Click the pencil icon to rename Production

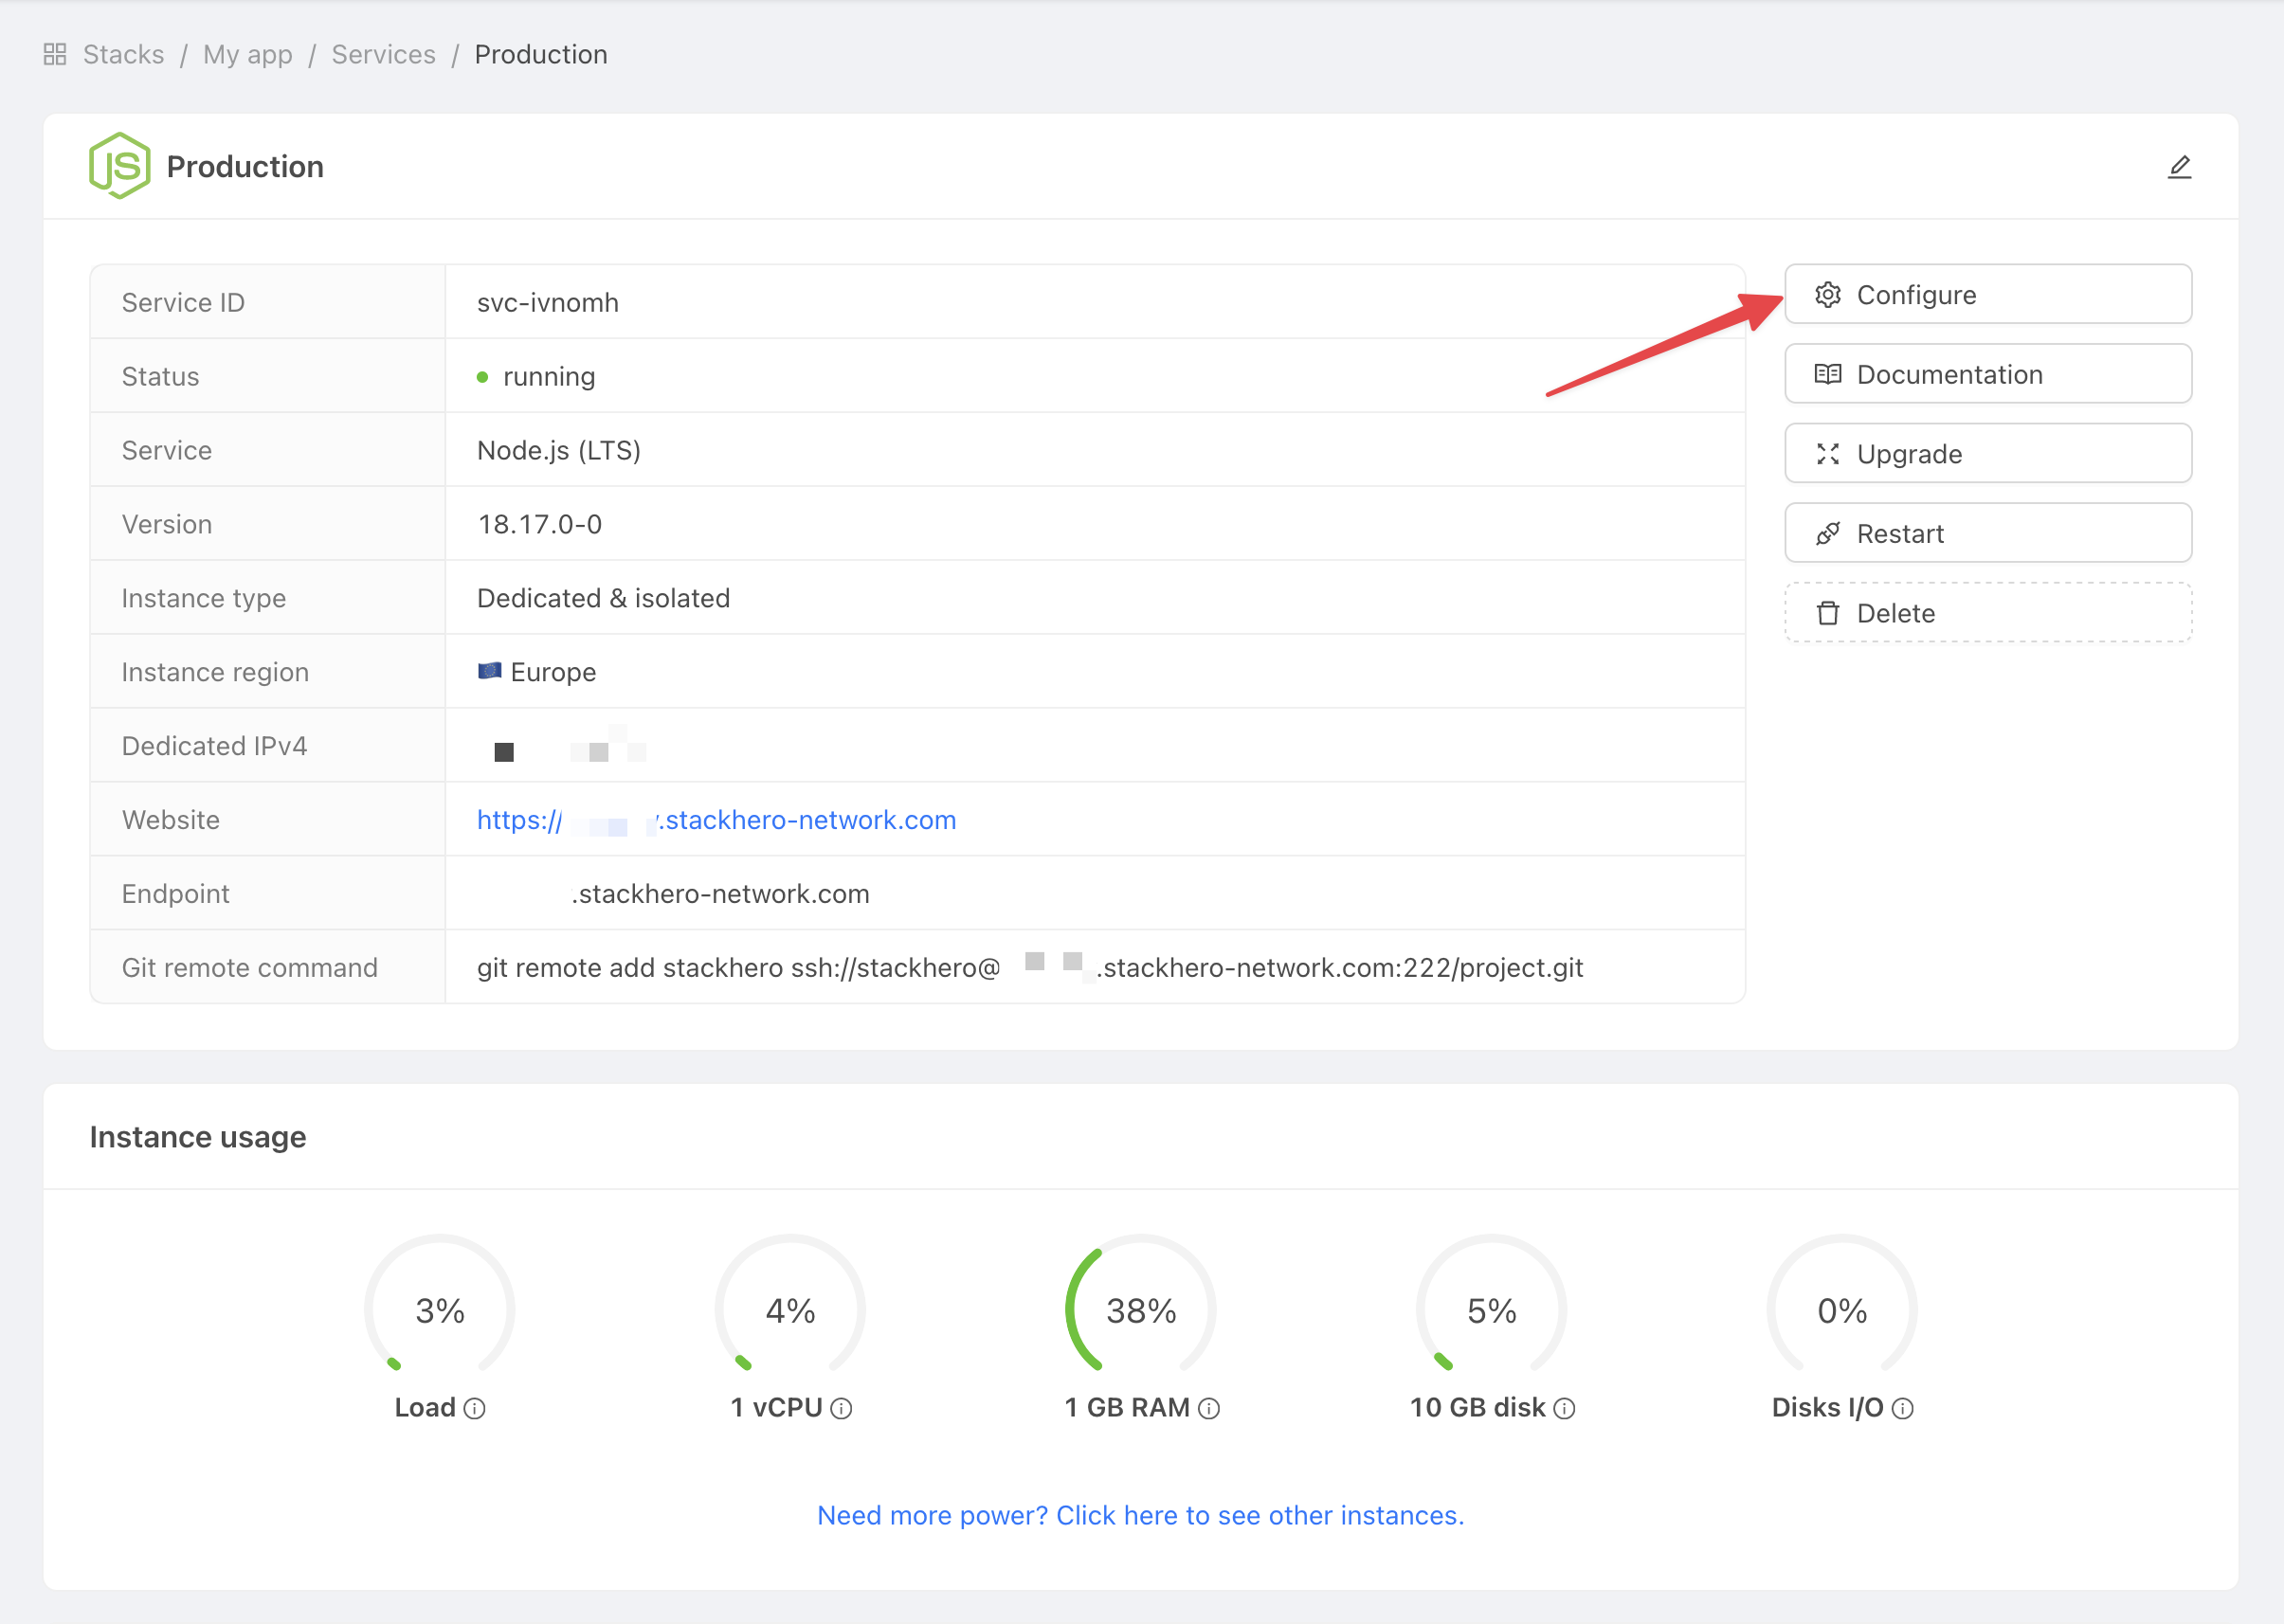2180,166
